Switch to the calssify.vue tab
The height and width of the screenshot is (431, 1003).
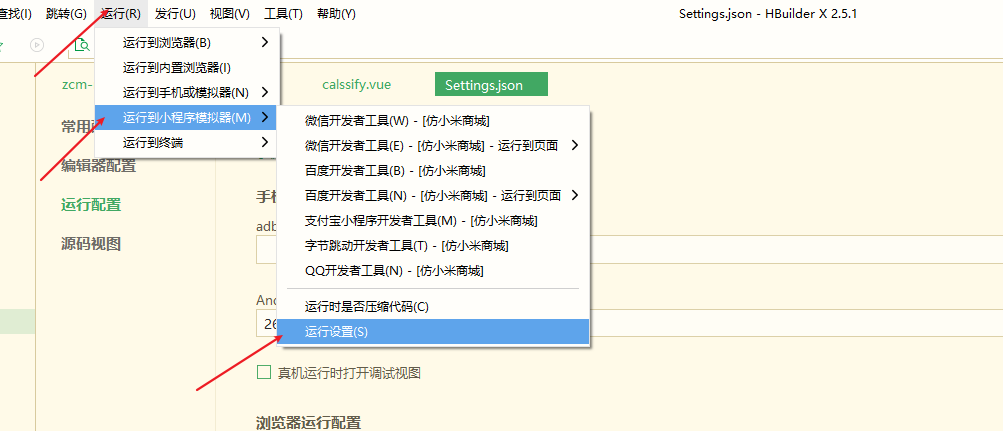[356, 84]
